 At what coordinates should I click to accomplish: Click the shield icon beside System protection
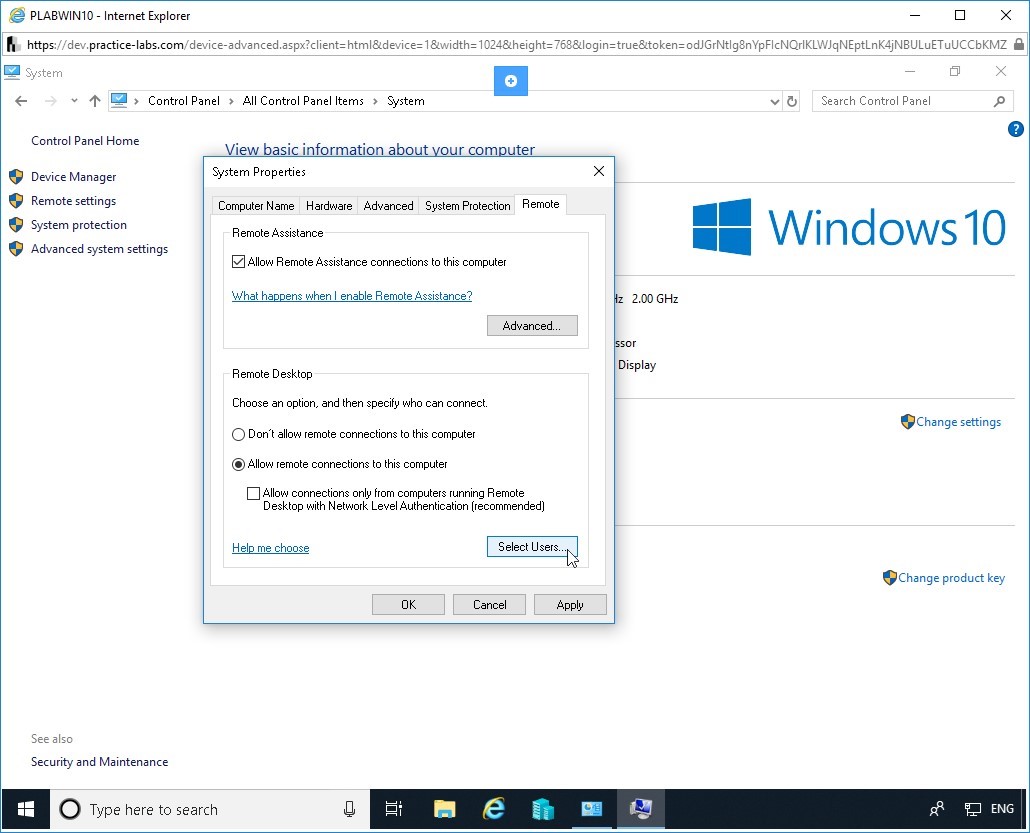click(16, 225)
